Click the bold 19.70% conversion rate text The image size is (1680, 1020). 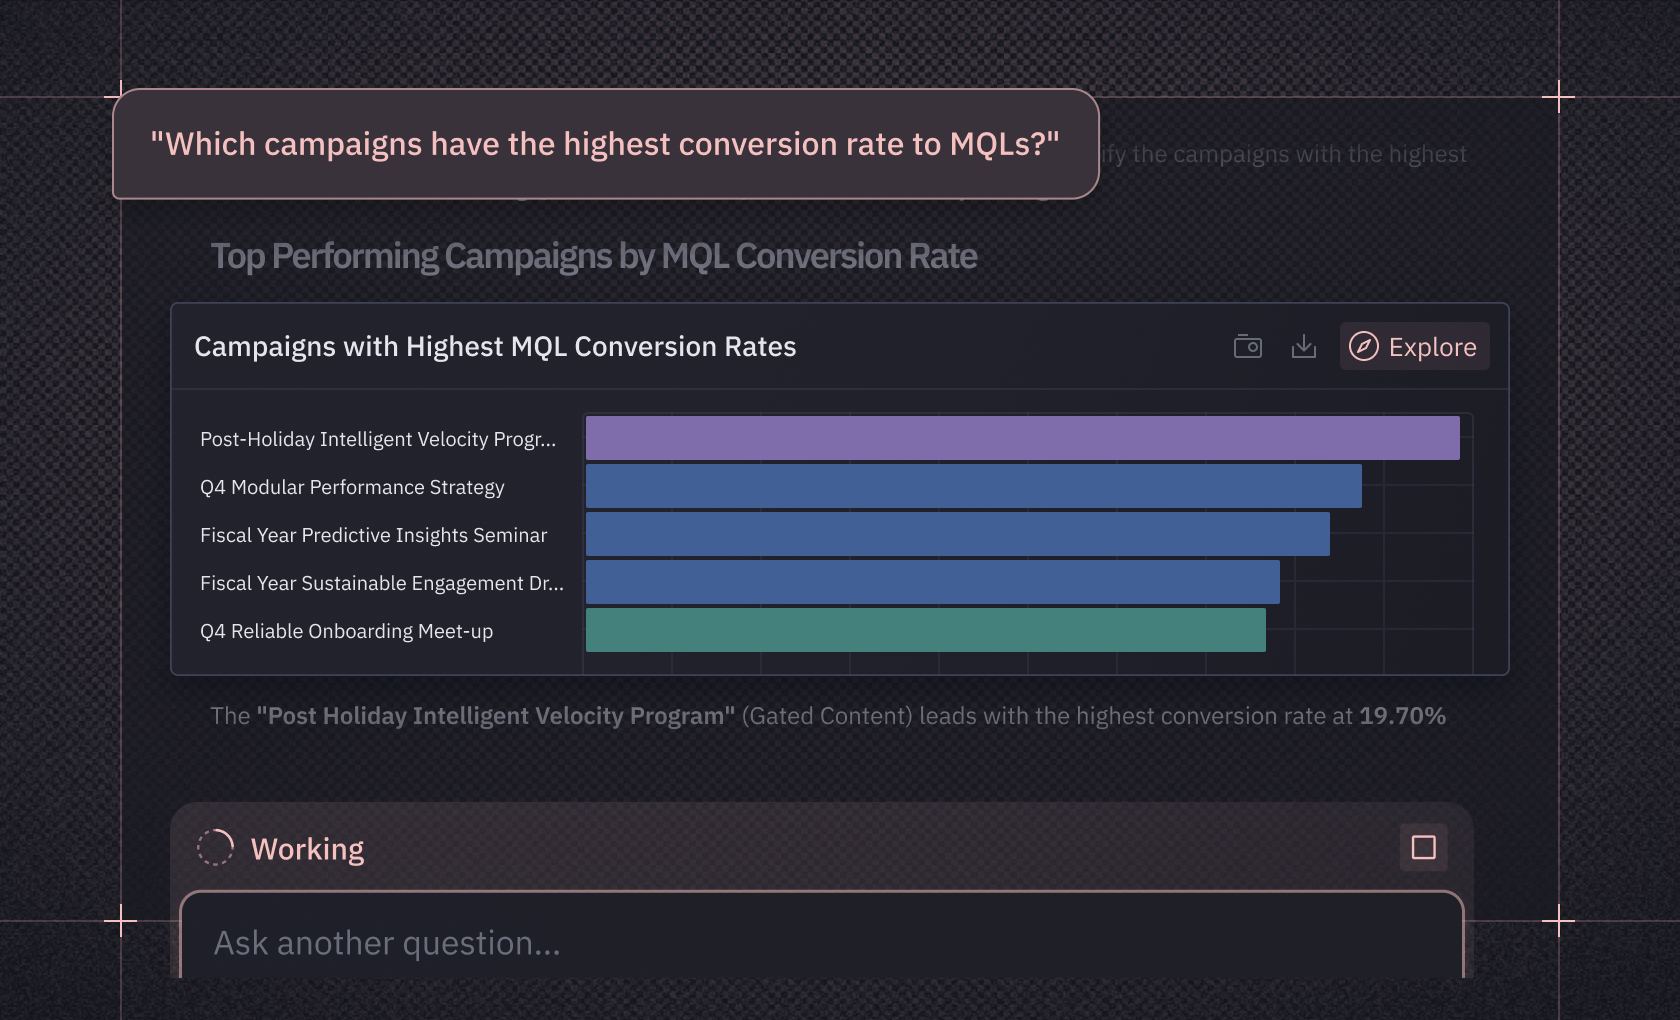coord(1403,716)
